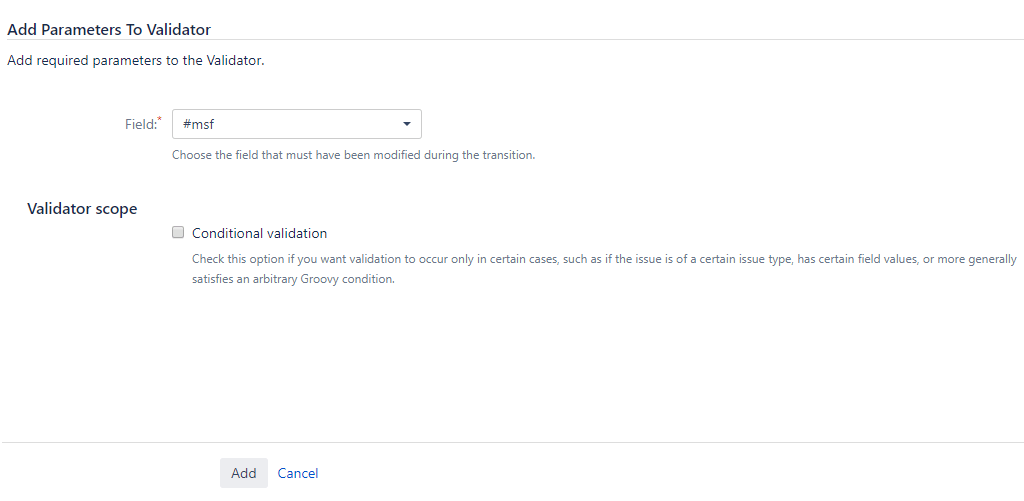
Task: Click the 'arbitrary Groovy condition' text line
Action: pos(293,280)
